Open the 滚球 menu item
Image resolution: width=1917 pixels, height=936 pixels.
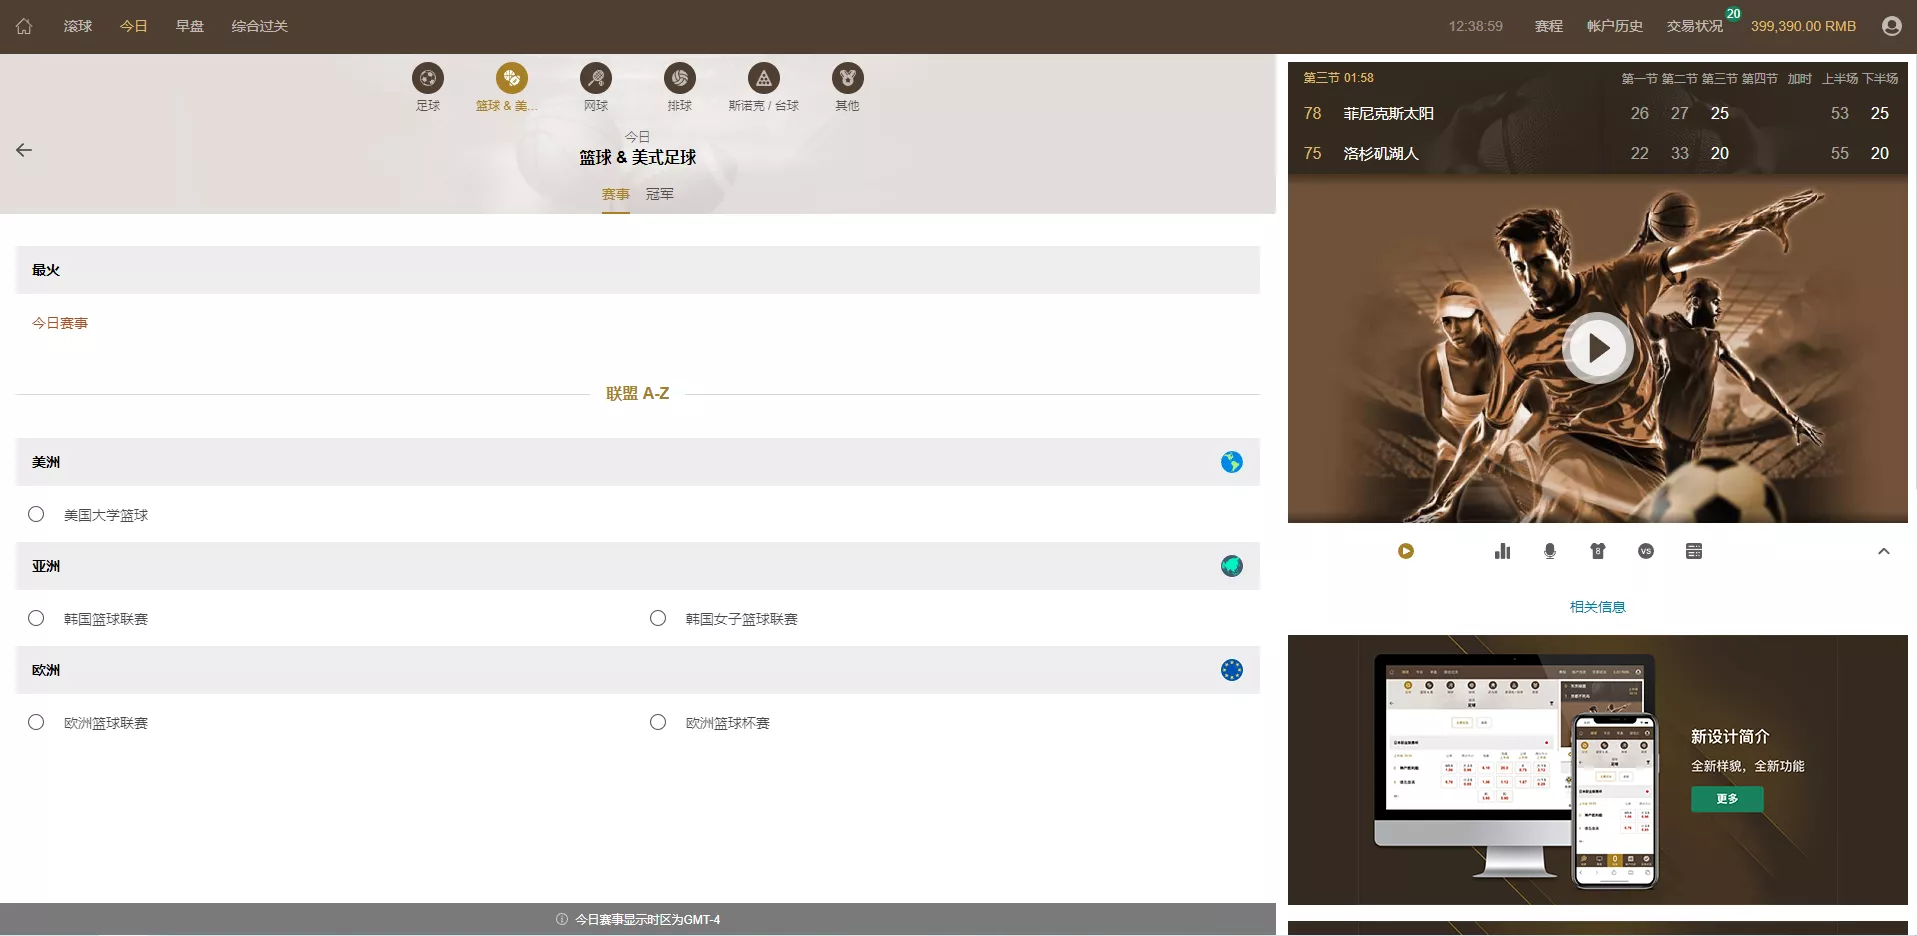(77, 26)
